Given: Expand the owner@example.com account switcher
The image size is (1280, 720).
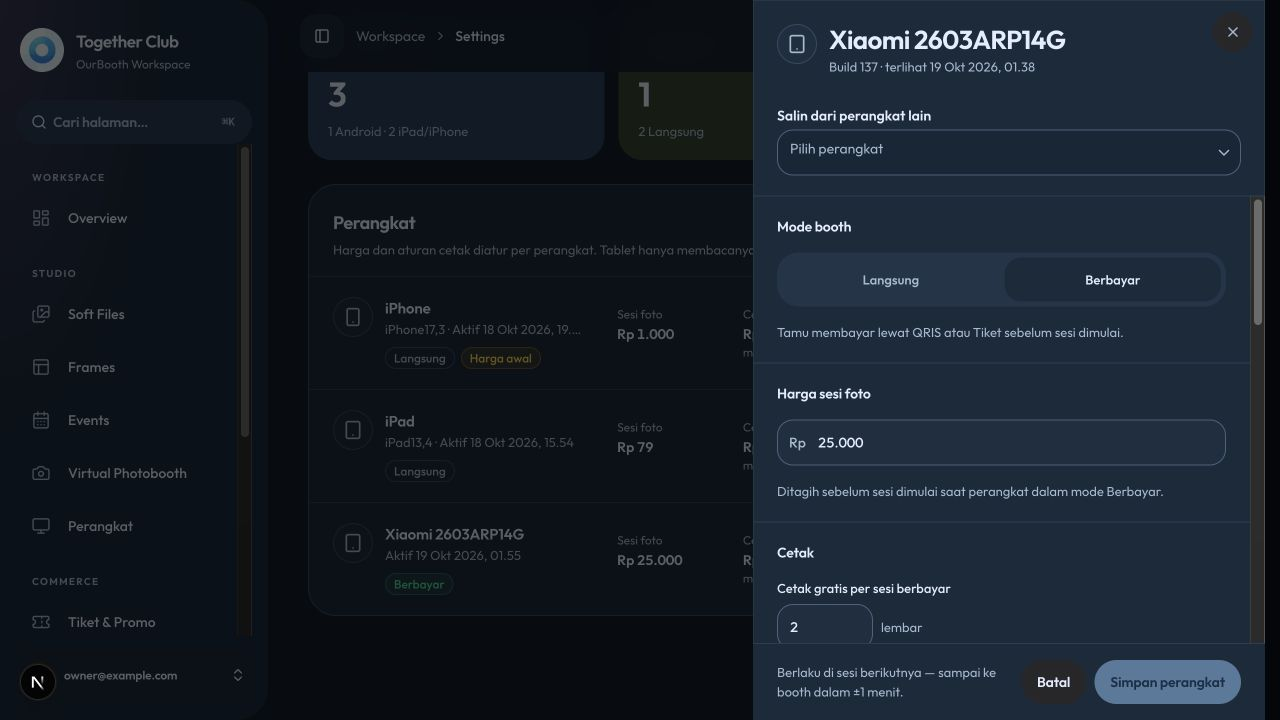Looking at the screenshot, I should coord(238,675).
